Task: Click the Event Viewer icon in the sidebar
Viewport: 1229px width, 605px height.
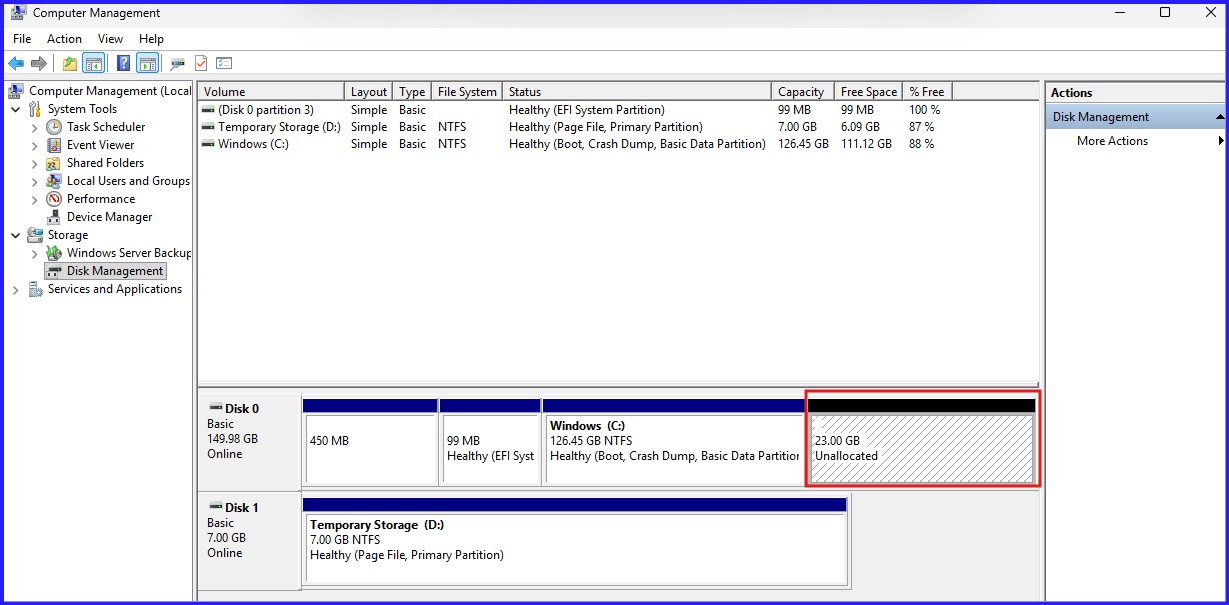Action: point(53,145)
